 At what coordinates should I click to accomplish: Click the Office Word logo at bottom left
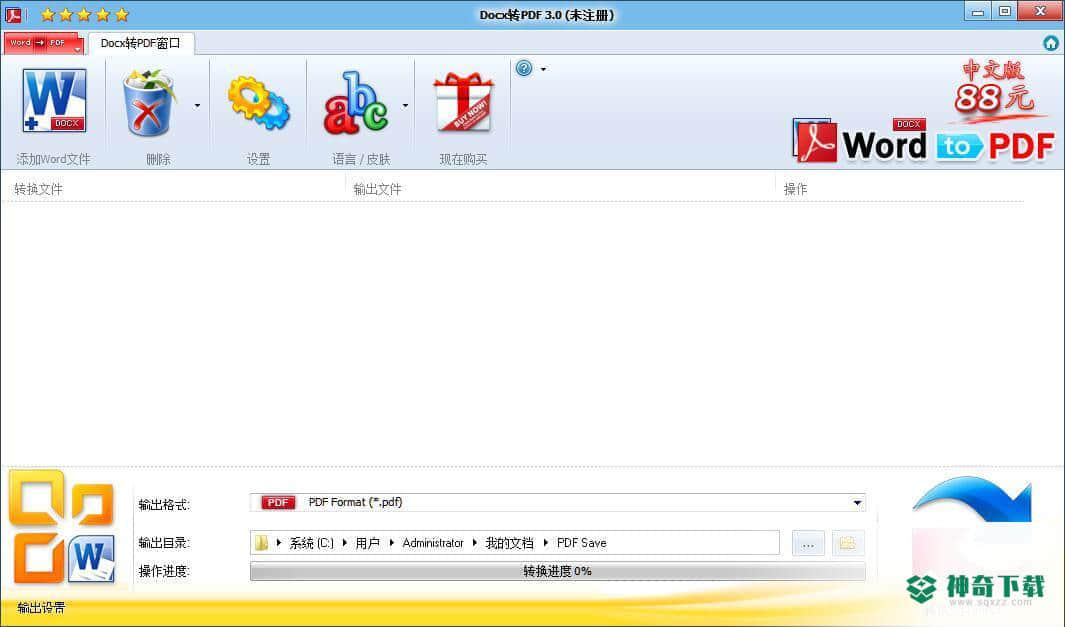point(62,527)
